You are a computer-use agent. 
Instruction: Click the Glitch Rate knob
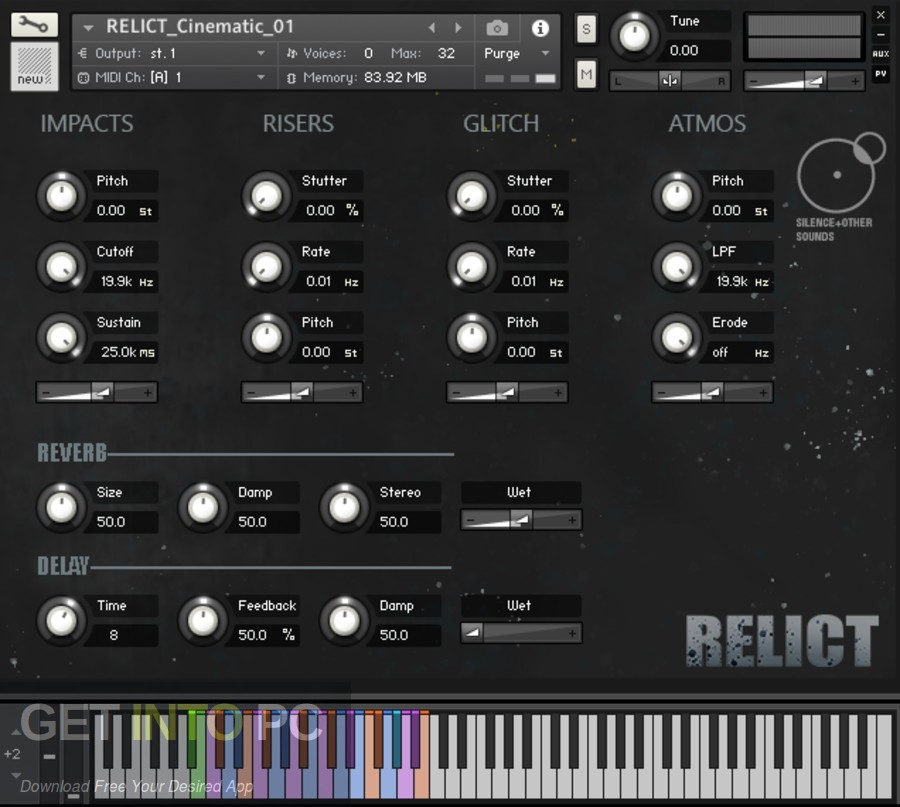pos(471,267)
